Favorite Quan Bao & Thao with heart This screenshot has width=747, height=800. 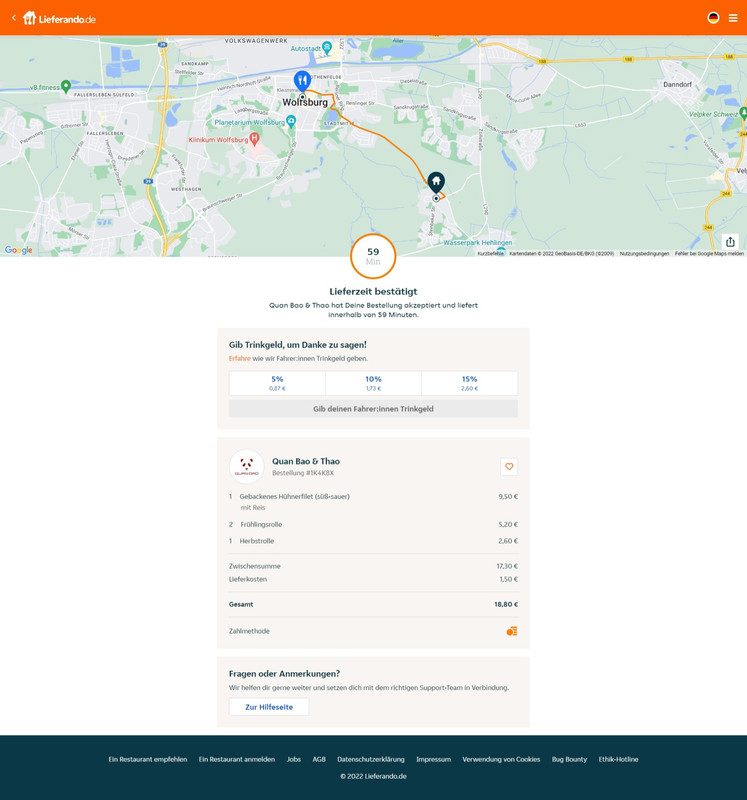509,466
